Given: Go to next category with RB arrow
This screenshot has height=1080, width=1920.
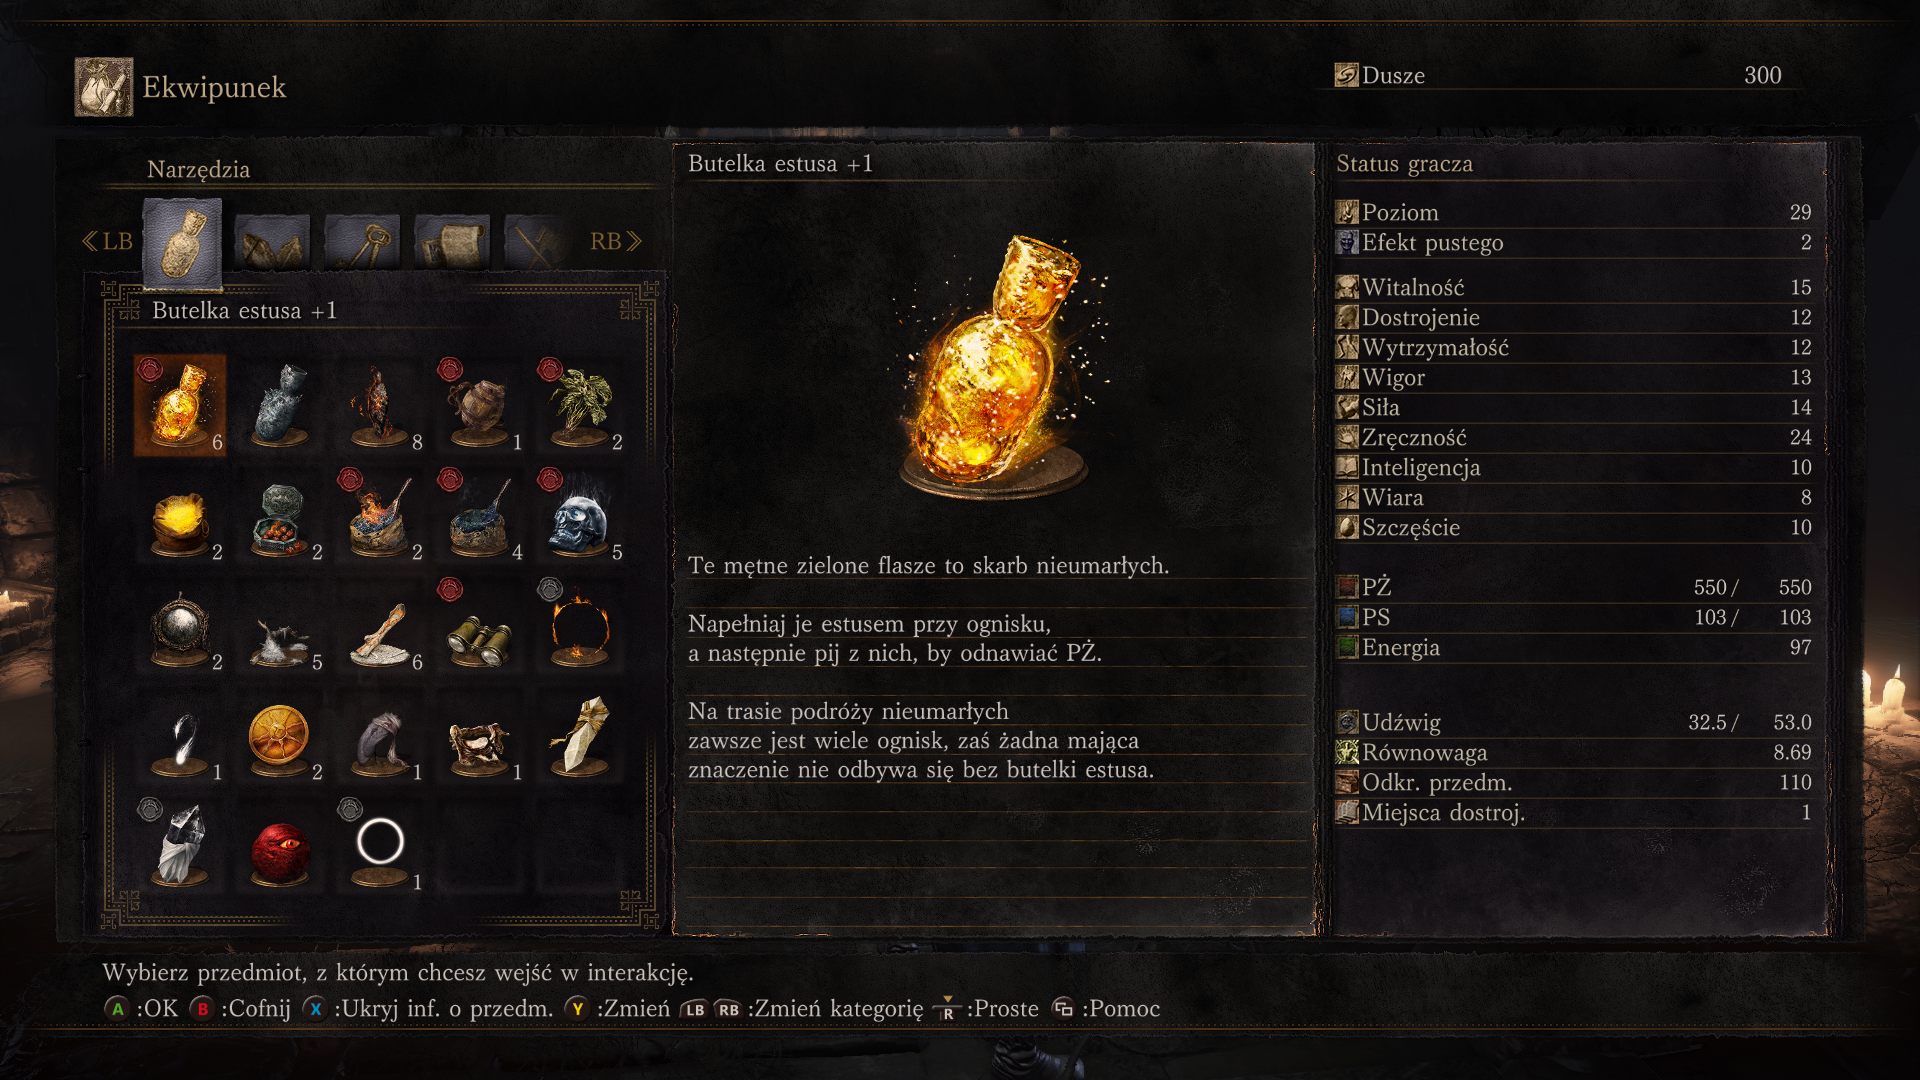Looking at the screenshot, I should pyautogui.click(x=615, y=241).
